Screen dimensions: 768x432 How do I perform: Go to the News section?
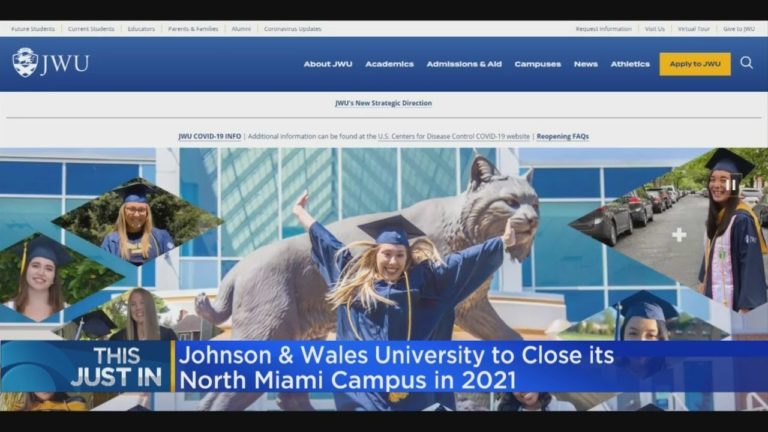585,64
